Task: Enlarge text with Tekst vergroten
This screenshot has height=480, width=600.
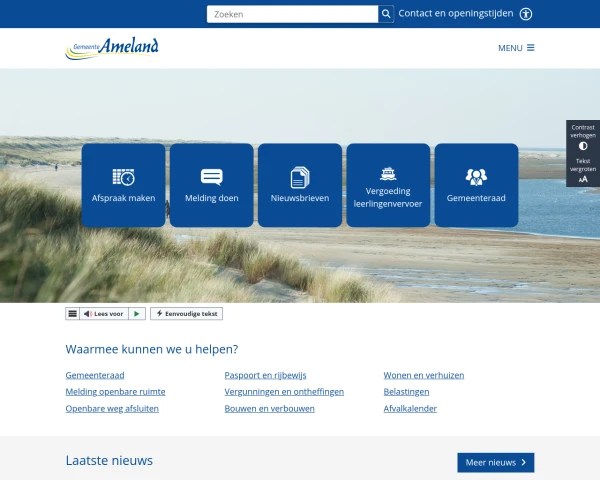Action: (583, 170)
